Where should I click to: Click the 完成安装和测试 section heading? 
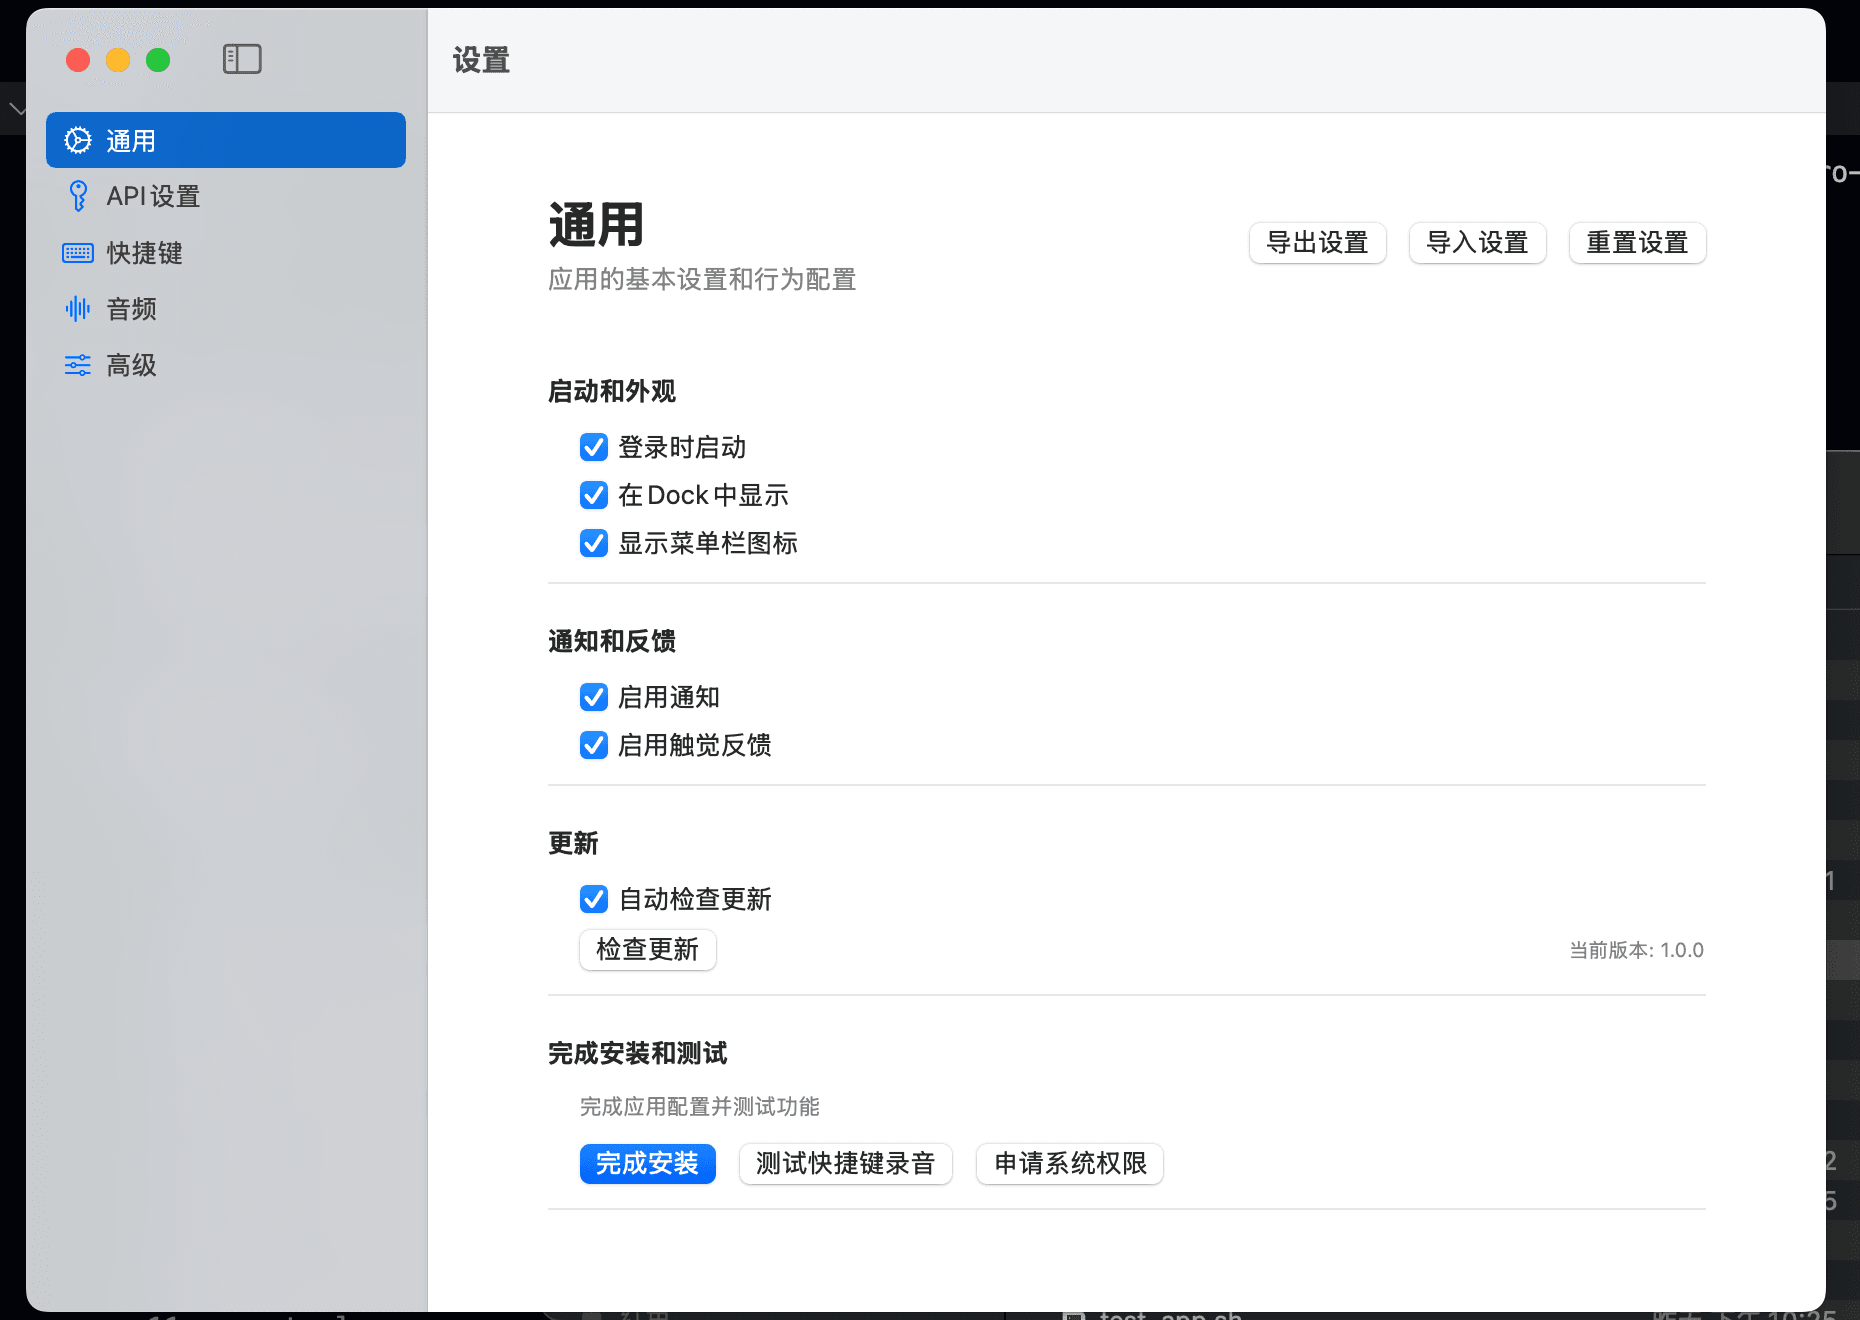pyautogui.click(x=638, y=1053)
